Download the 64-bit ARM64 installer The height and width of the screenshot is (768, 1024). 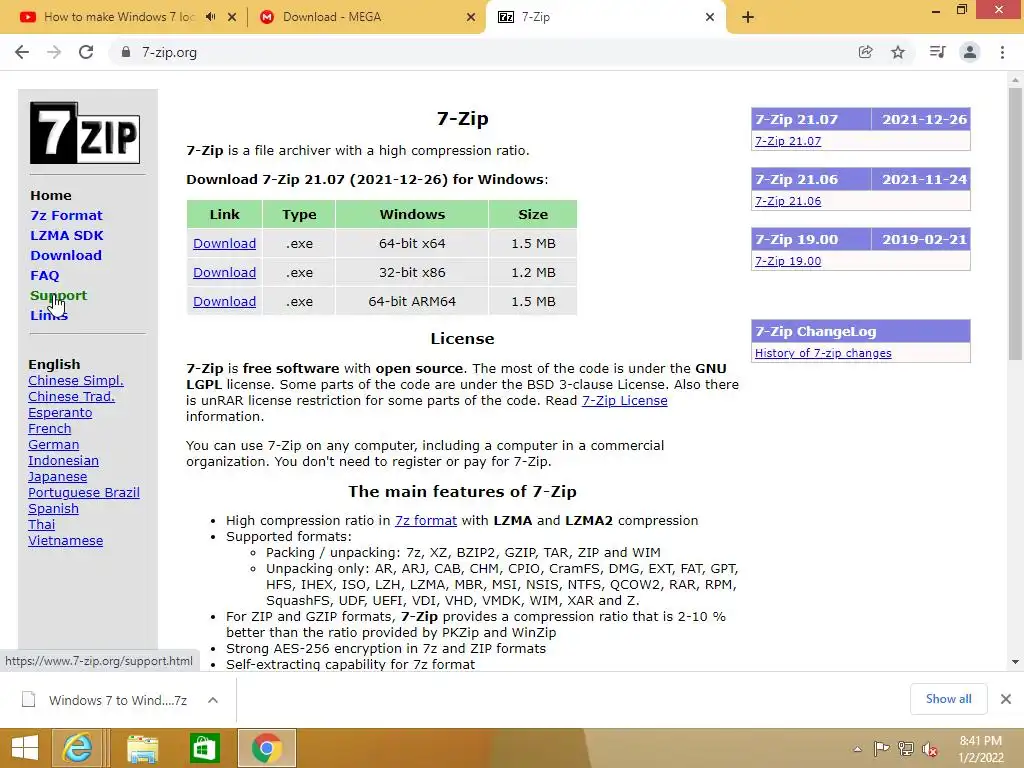(x=224, y=302)
